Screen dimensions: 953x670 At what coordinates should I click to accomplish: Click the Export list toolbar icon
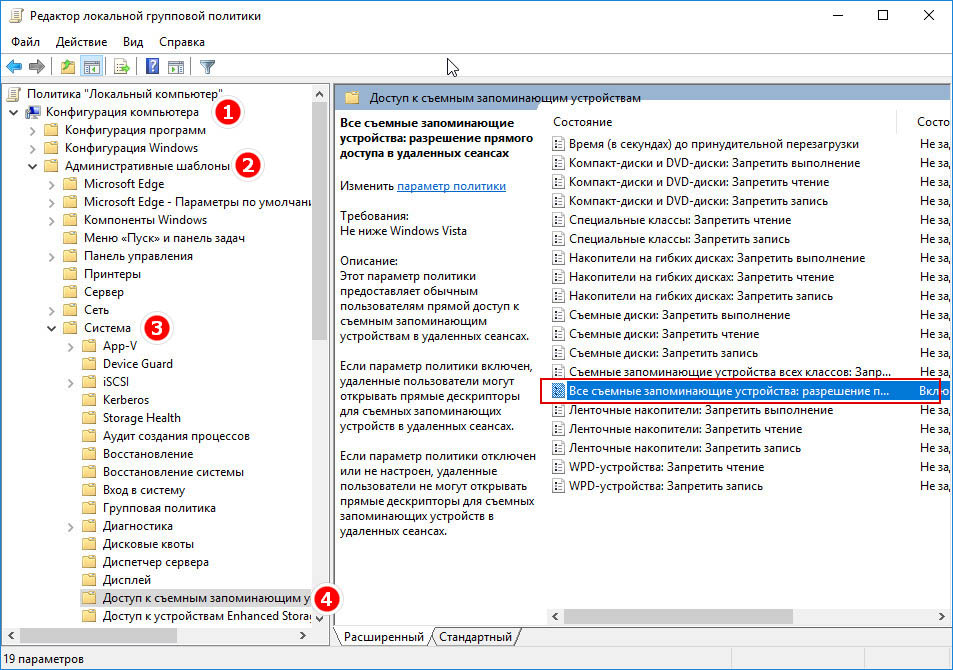click(122, 67)
